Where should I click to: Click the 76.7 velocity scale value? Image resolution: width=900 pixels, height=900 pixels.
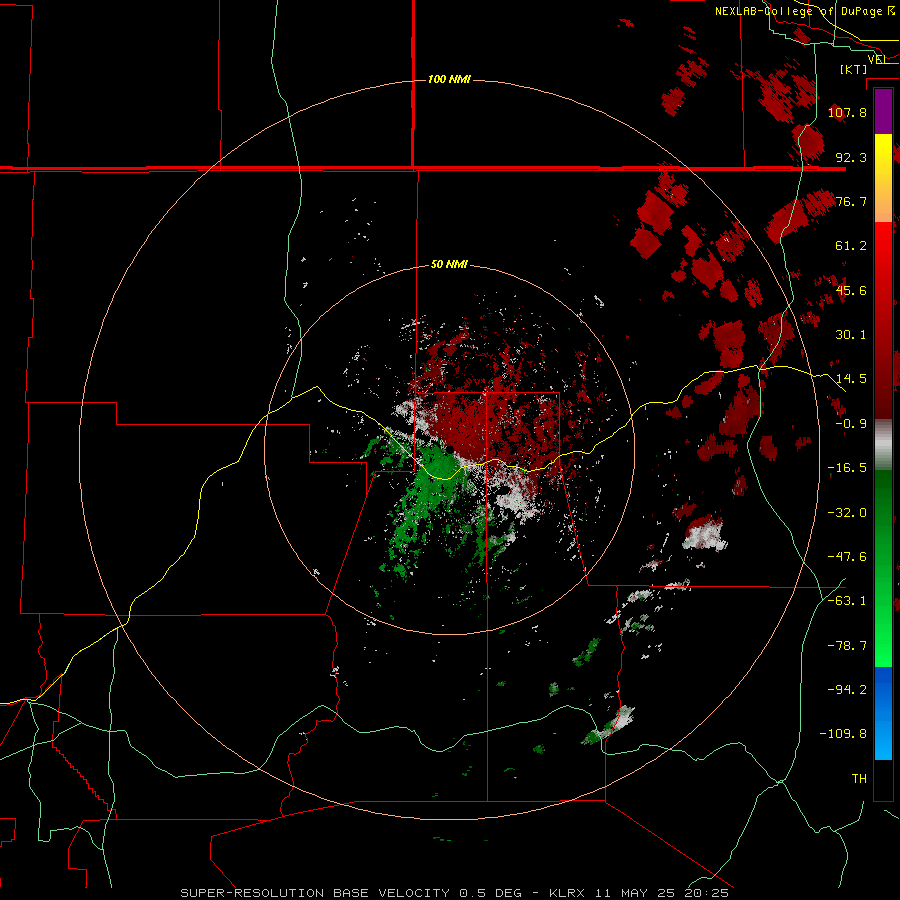pos(851,201)
